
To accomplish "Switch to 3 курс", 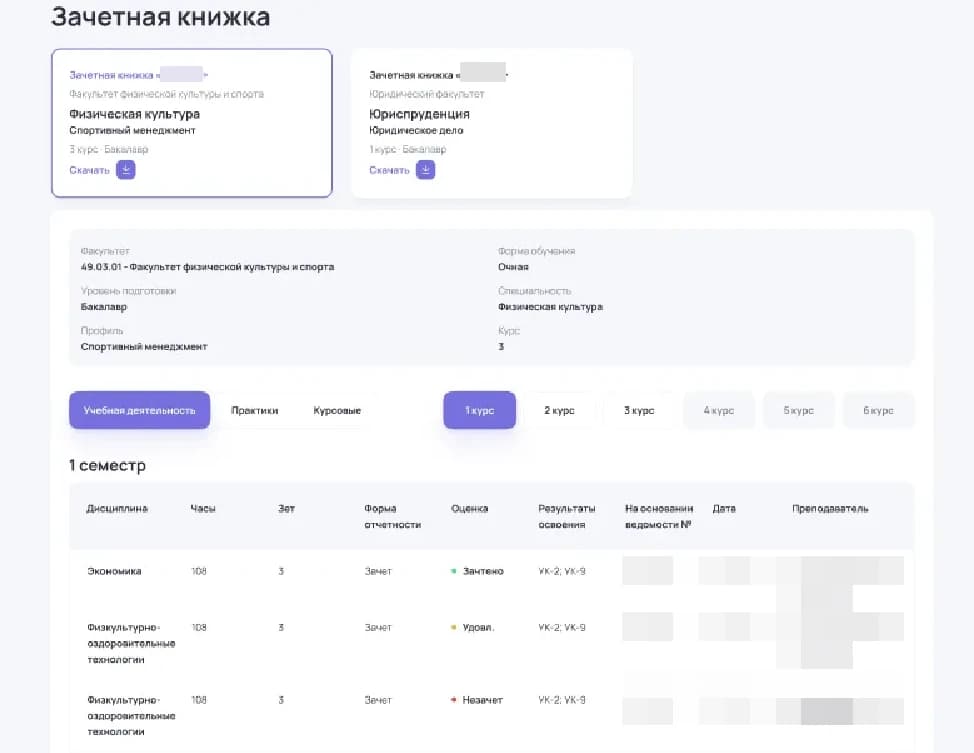I will click(639, 411).
